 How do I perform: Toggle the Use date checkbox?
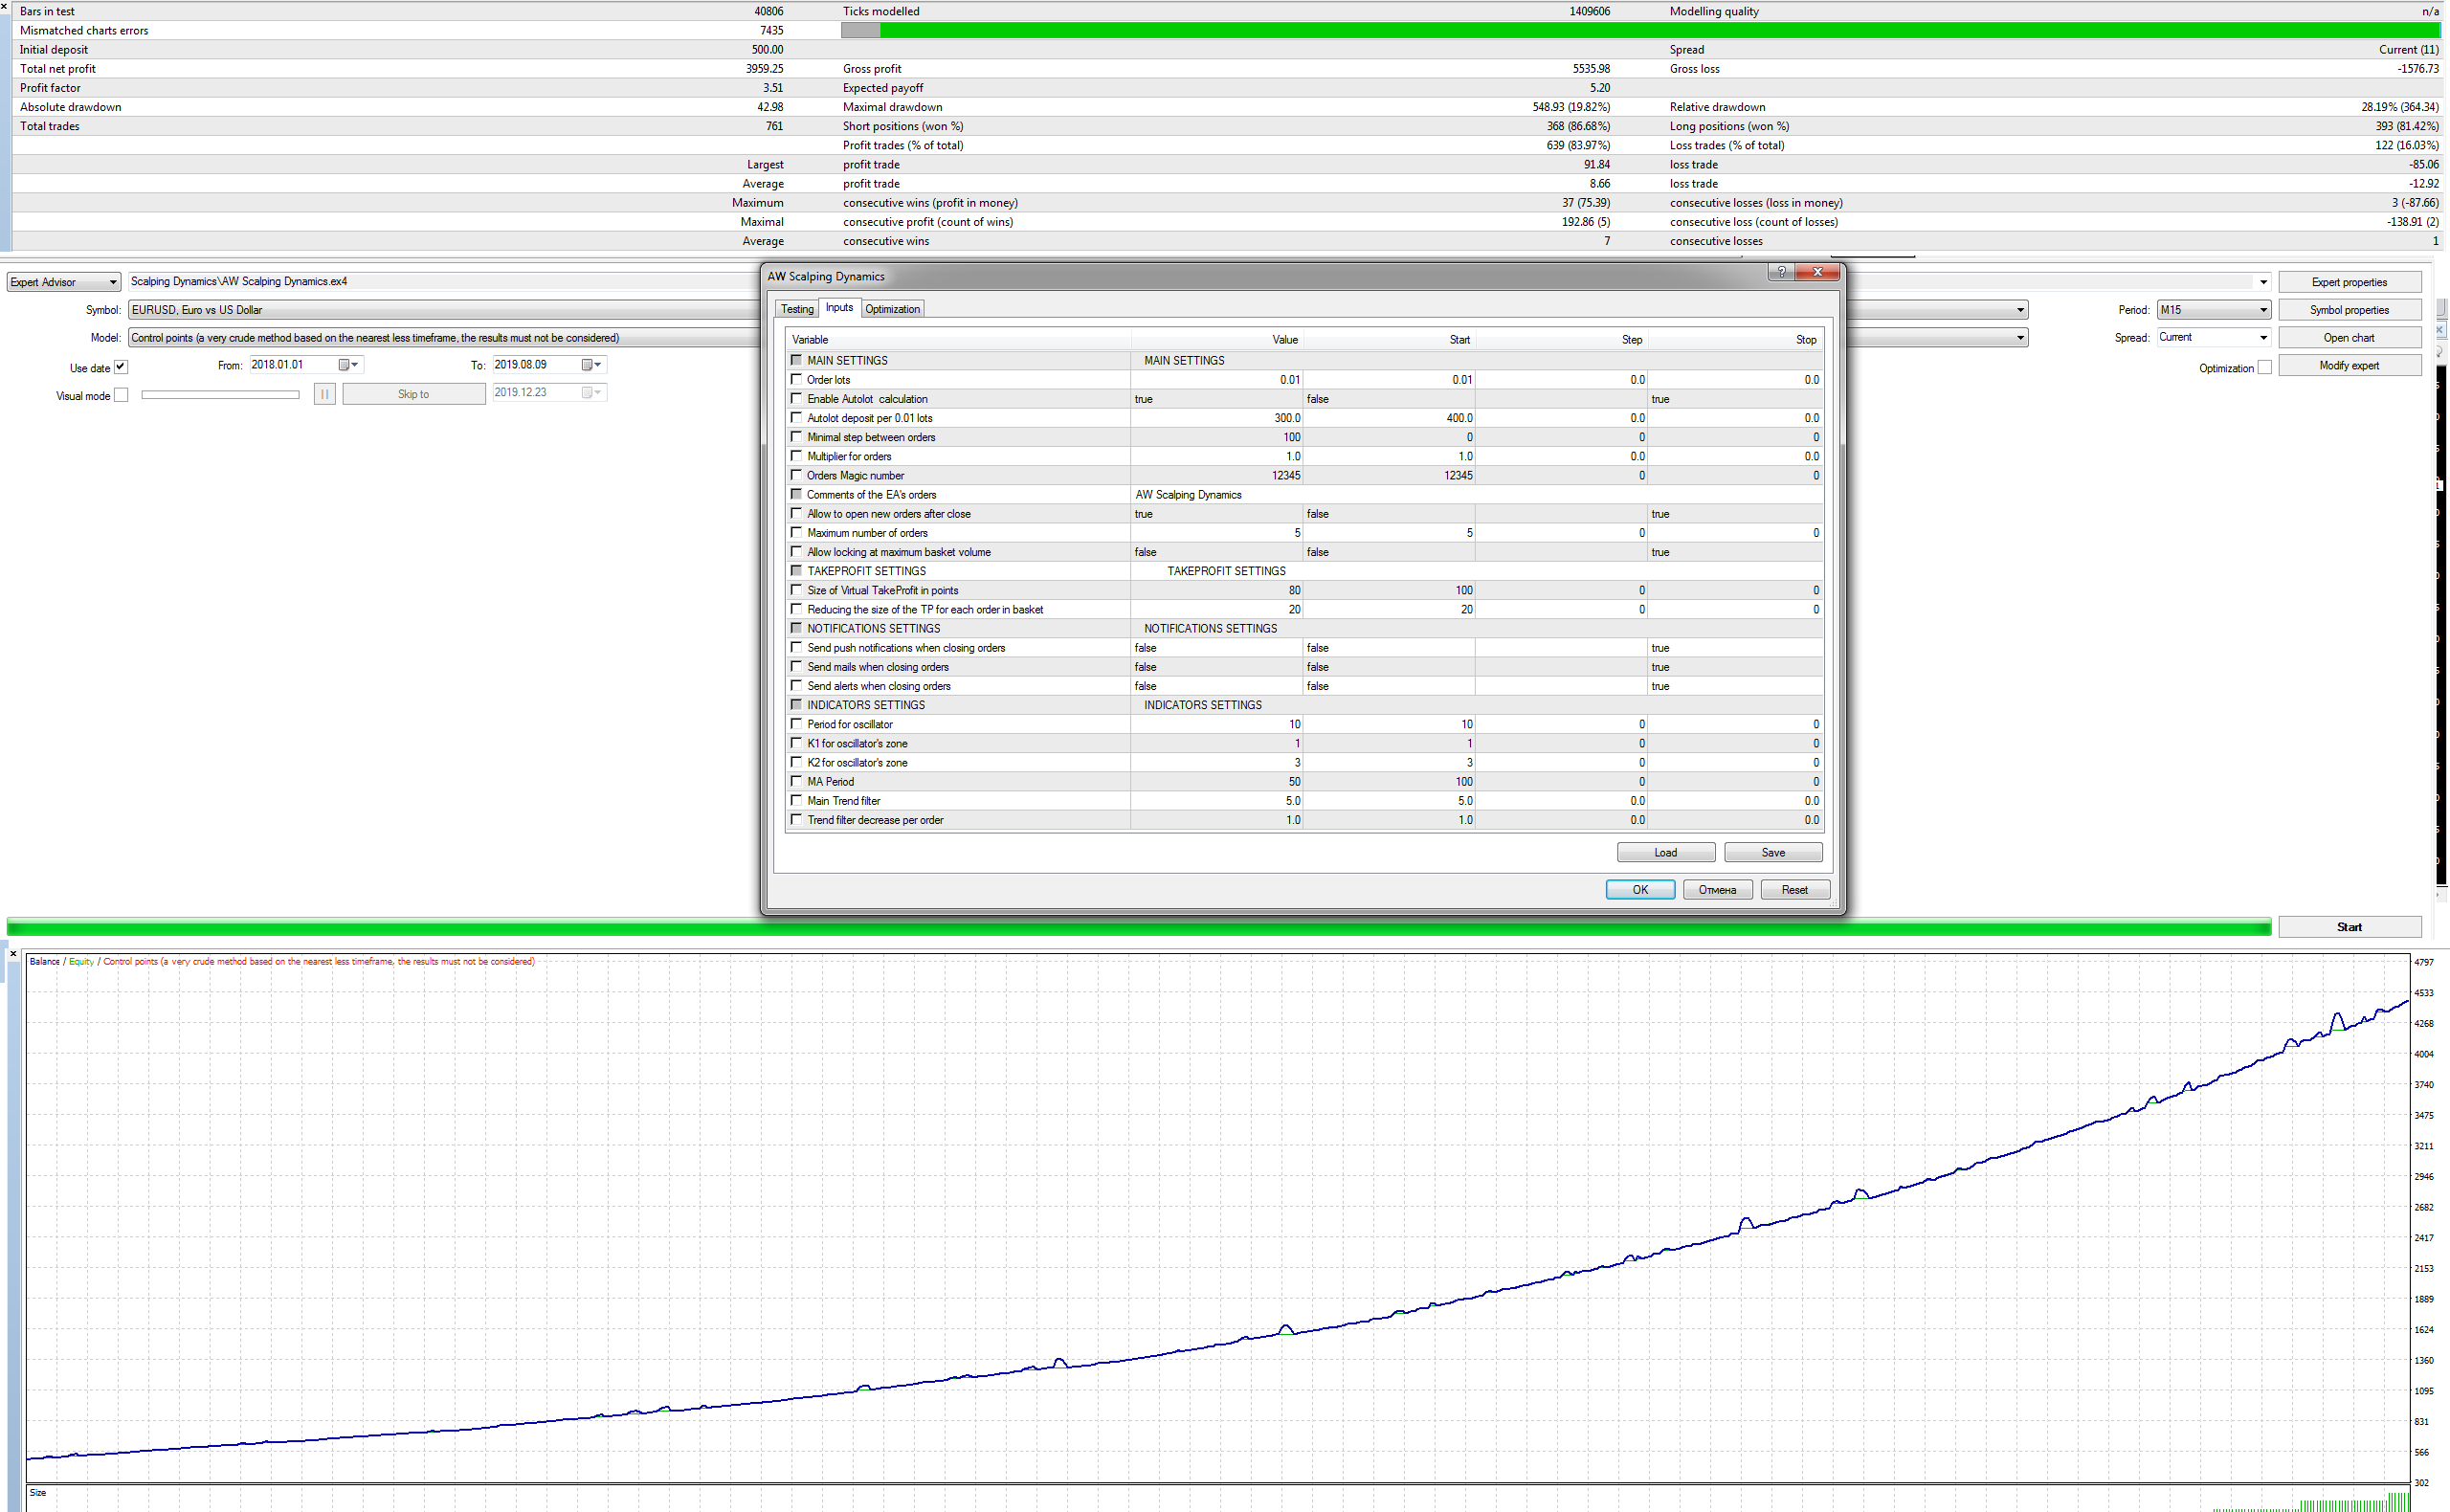[x=121, y=367]
